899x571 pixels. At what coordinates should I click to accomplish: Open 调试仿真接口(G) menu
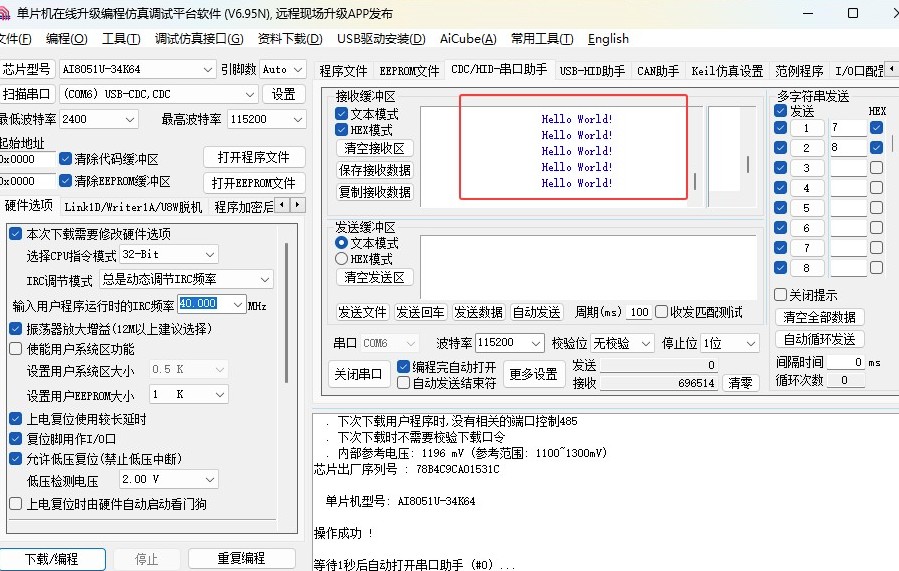pyautogui.click(x=199, y=39)
